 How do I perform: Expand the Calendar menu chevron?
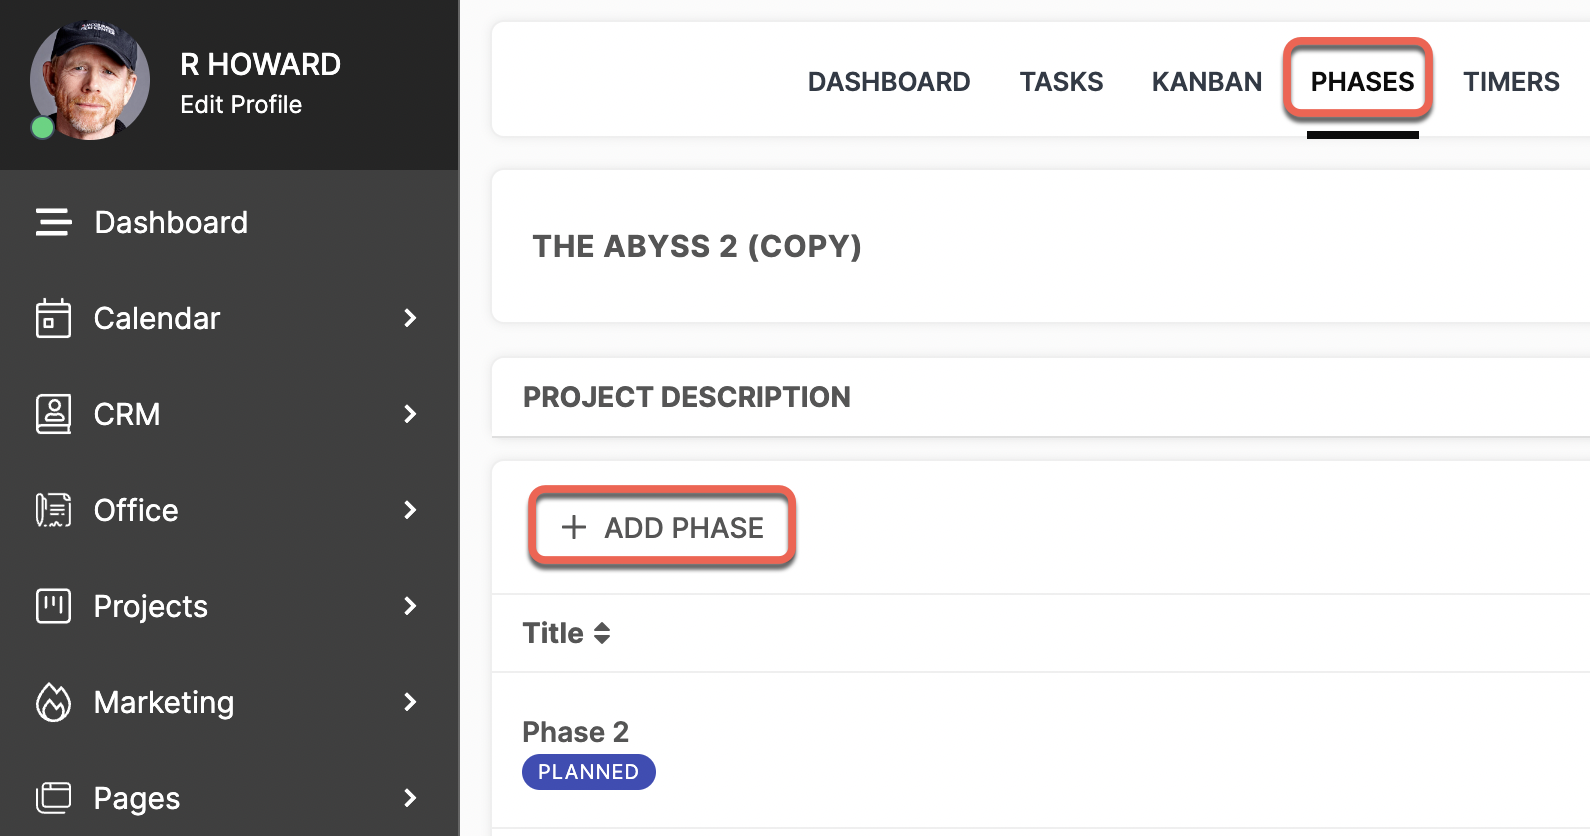[410, 318]
